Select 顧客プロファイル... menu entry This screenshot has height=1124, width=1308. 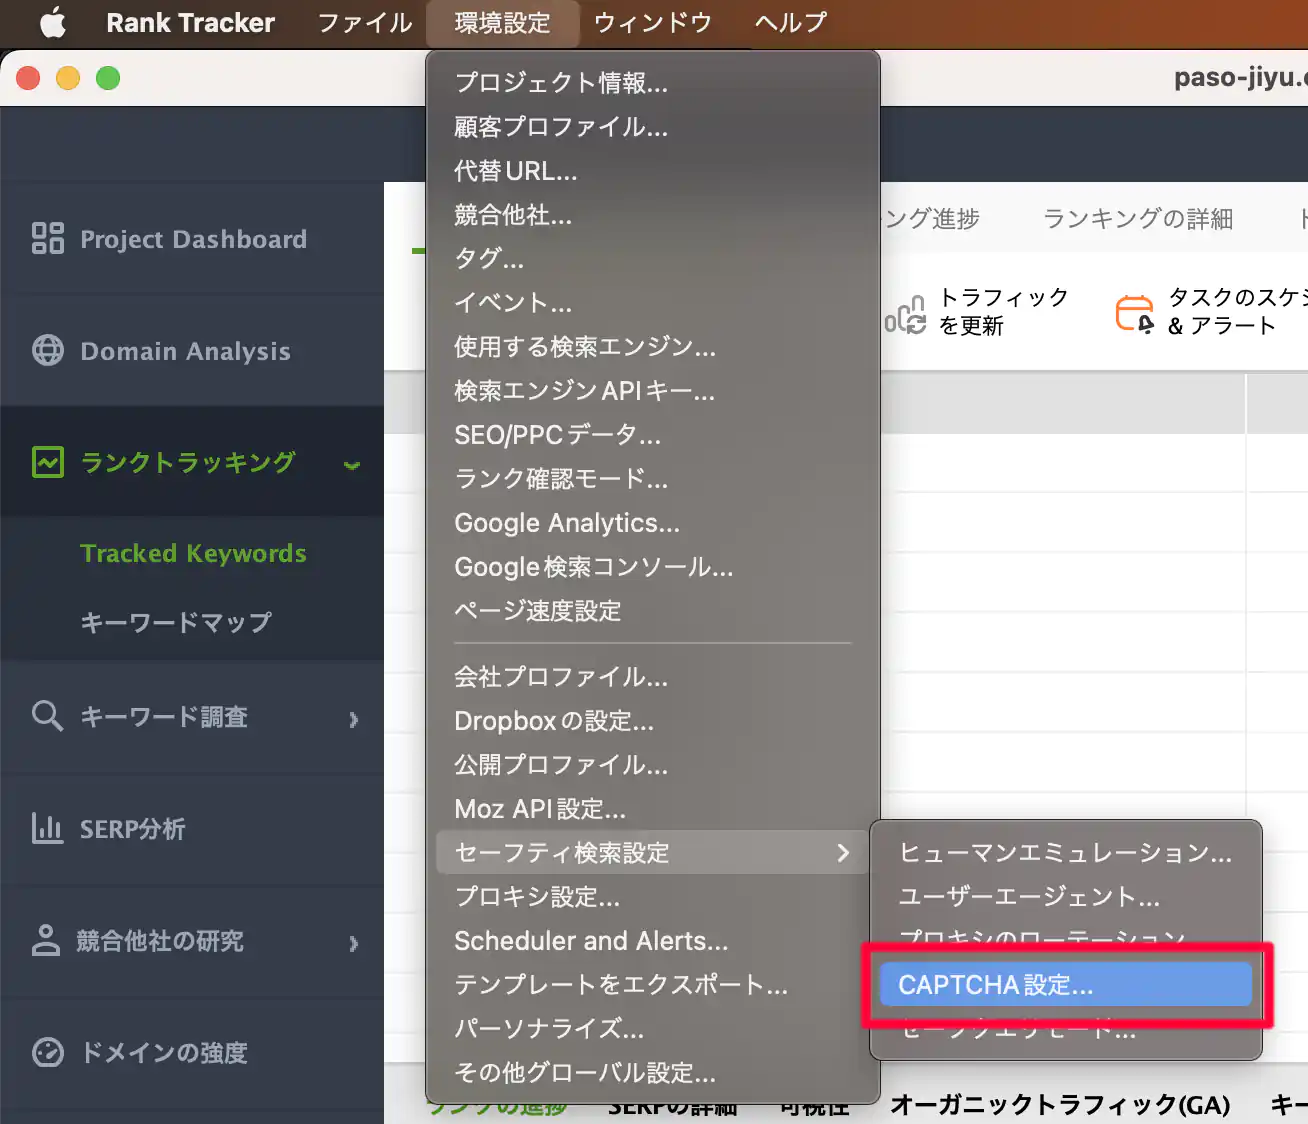pos(653,126)
